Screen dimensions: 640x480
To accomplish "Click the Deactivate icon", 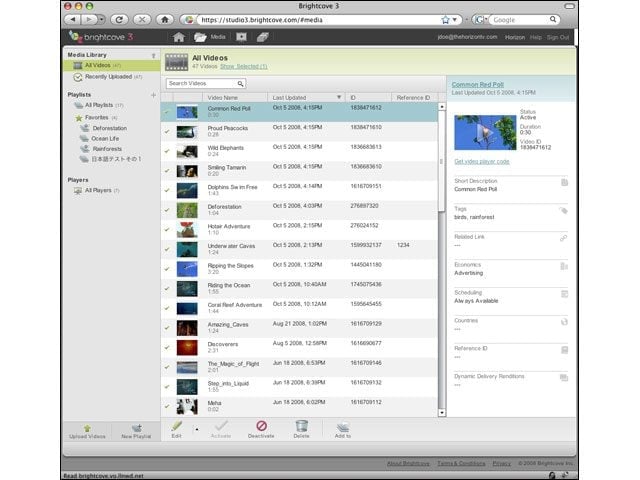I will tap(262, 426).
